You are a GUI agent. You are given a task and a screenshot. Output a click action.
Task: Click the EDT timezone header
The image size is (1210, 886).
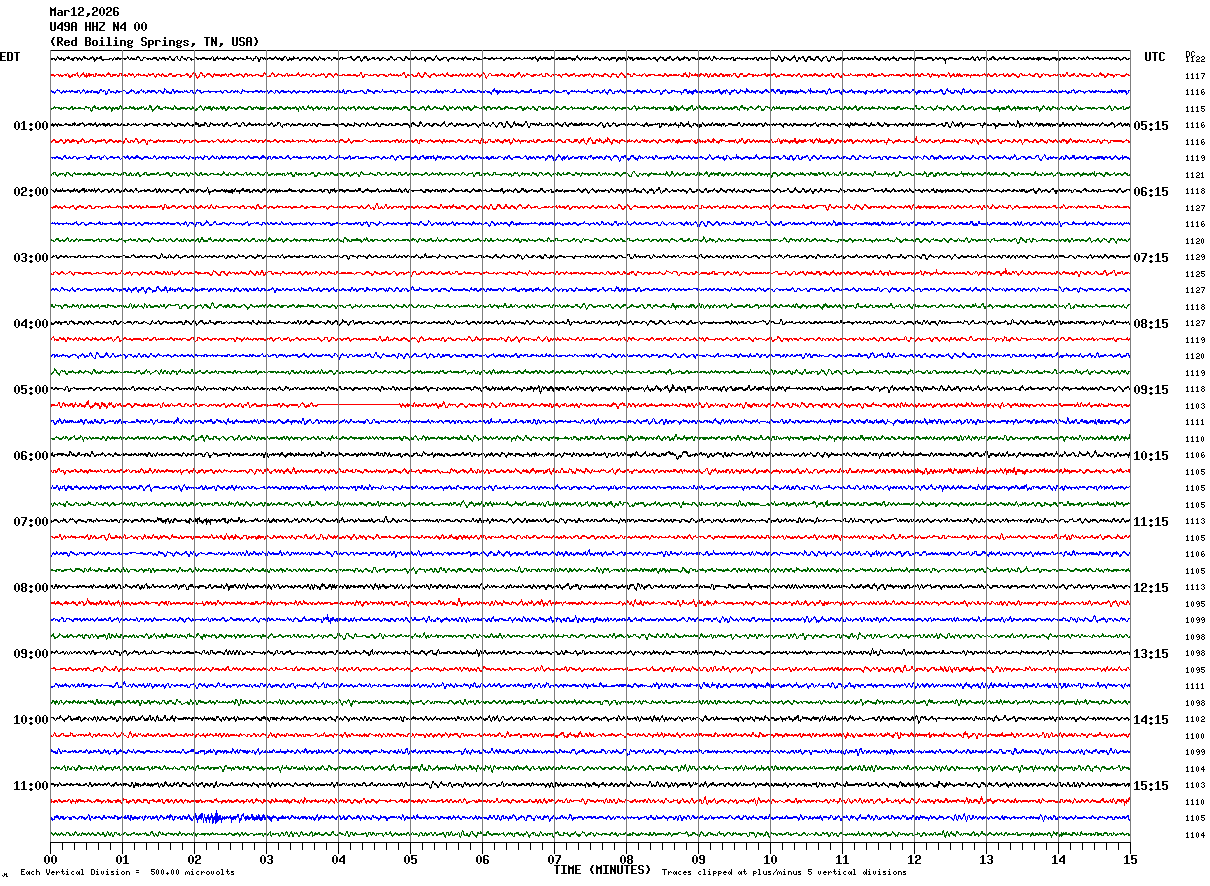click(10, 57)
